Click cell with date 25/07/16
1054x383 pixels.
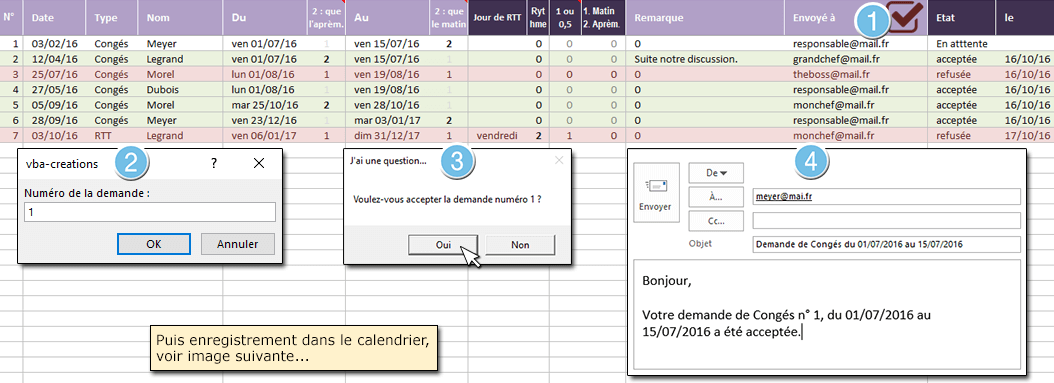55,74
